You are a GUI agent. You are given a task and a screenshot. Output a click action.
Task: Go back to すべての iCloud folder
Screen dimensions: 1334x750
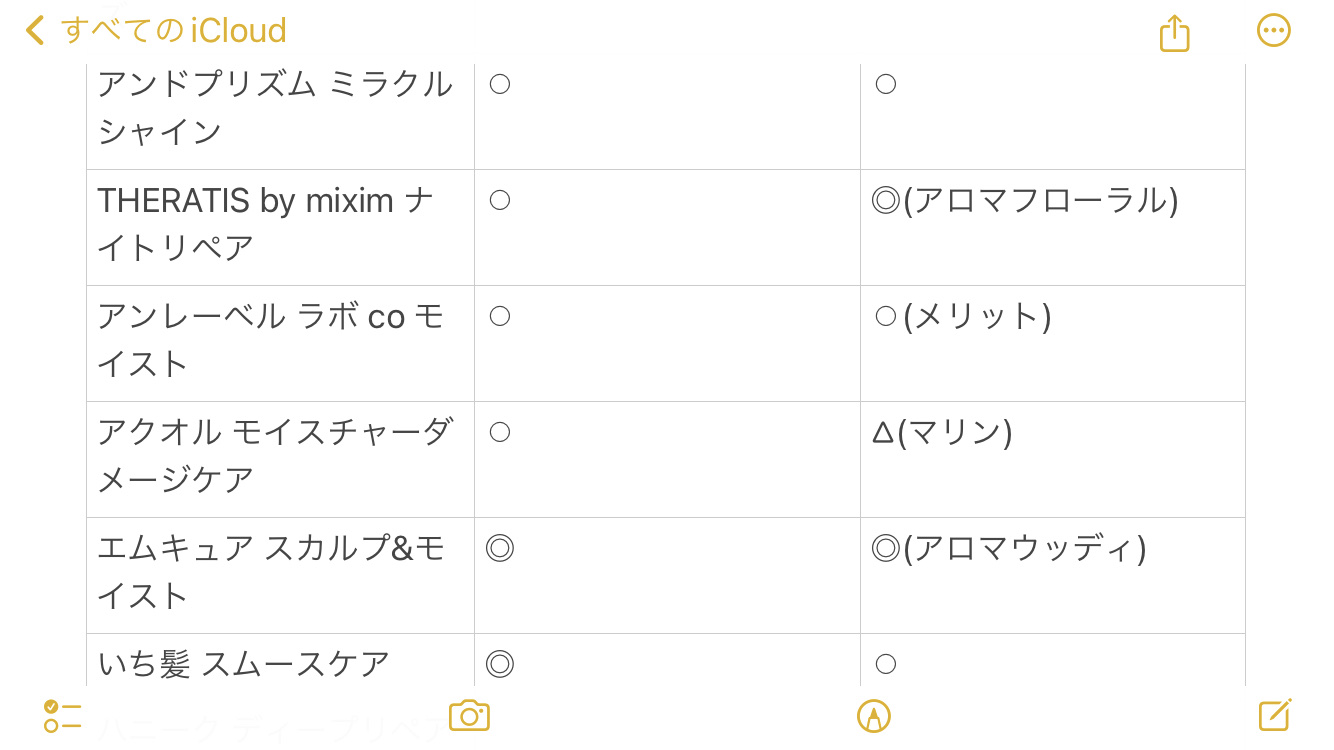[x=172, y=30]
